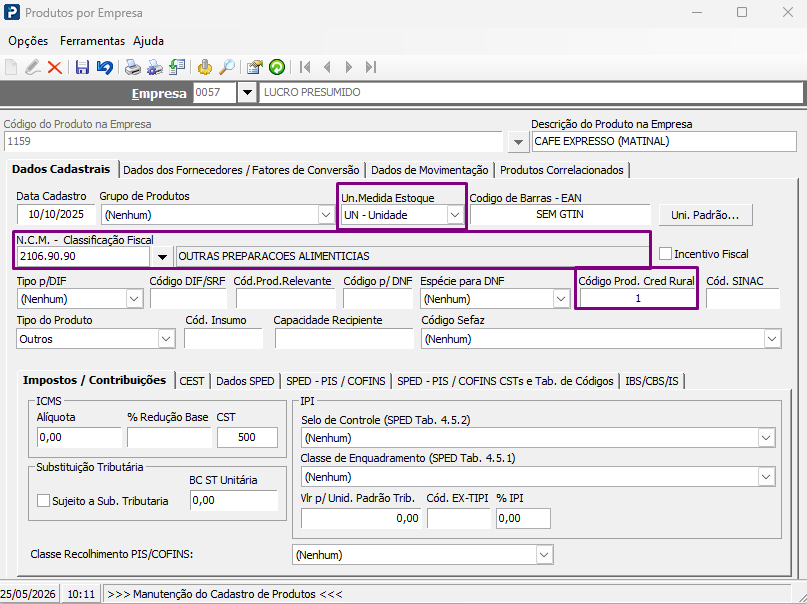Screen dimensions: 807x604
Task: Click the Cód. SINAC input field
Action: 743,298
